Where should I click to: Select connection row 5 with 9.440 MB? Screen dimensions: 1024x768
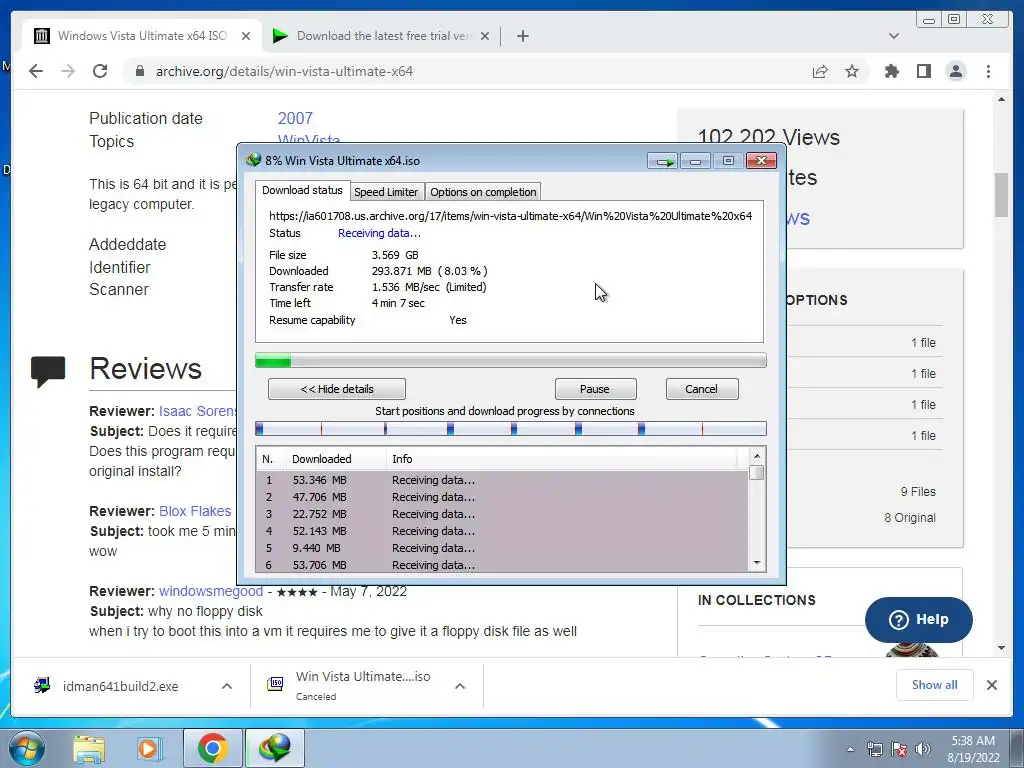click(x=503, y=548)
